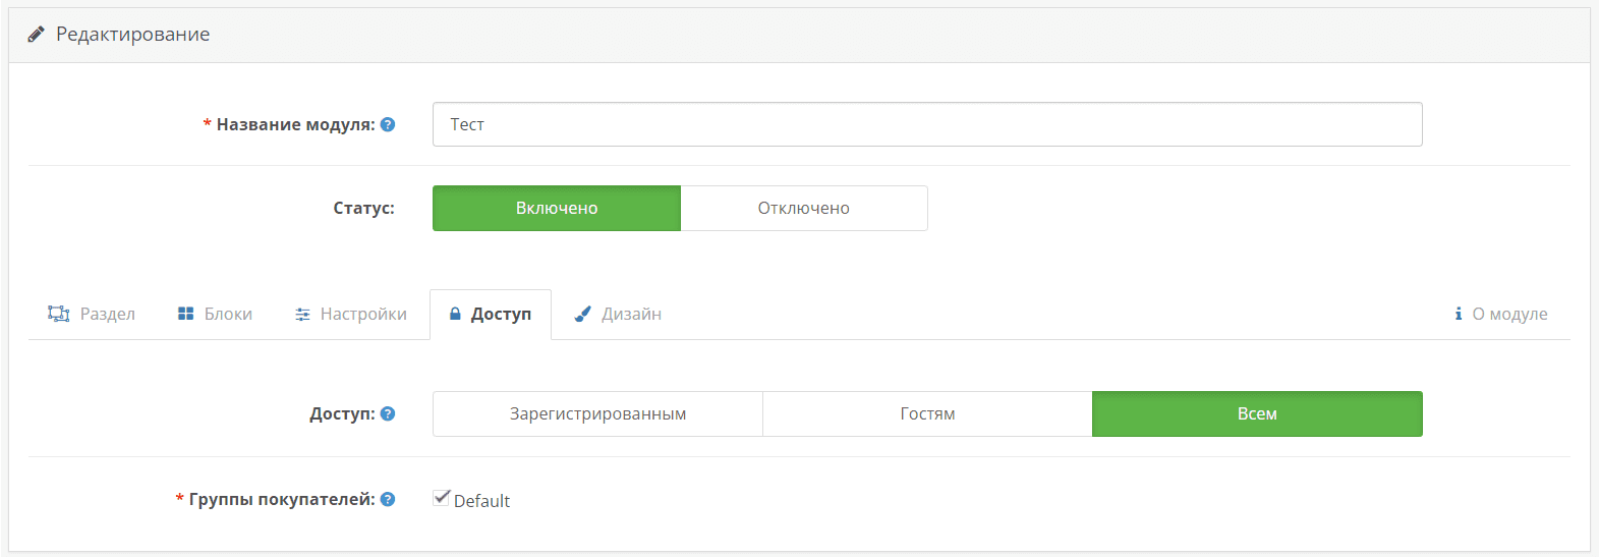Toggle the Default customer group checkbox

click(x=441, y=498)
